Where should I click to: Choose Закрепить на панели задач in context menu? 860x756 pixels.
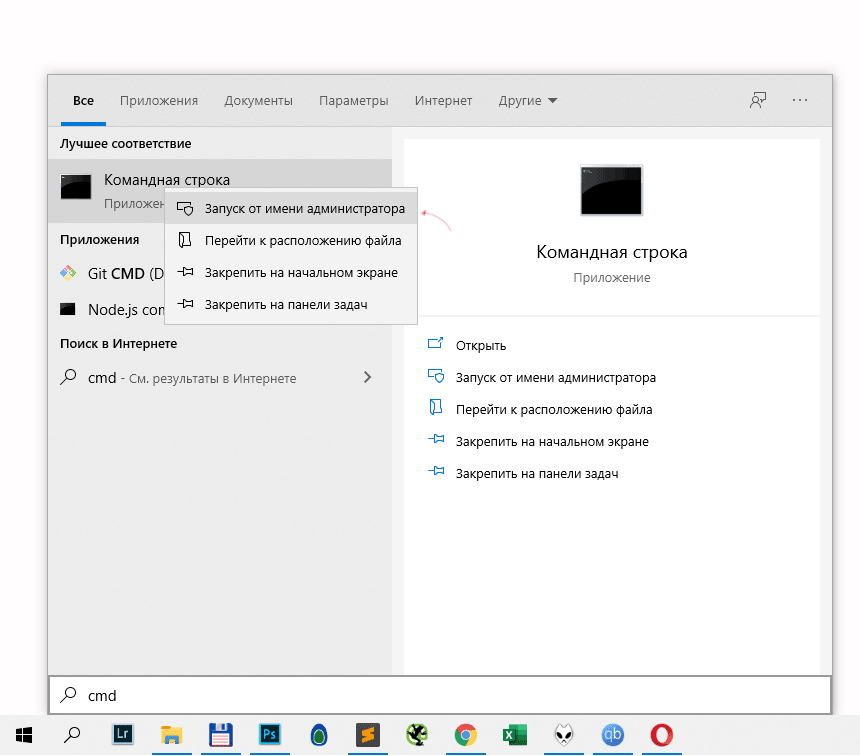(x=291, y=304)
